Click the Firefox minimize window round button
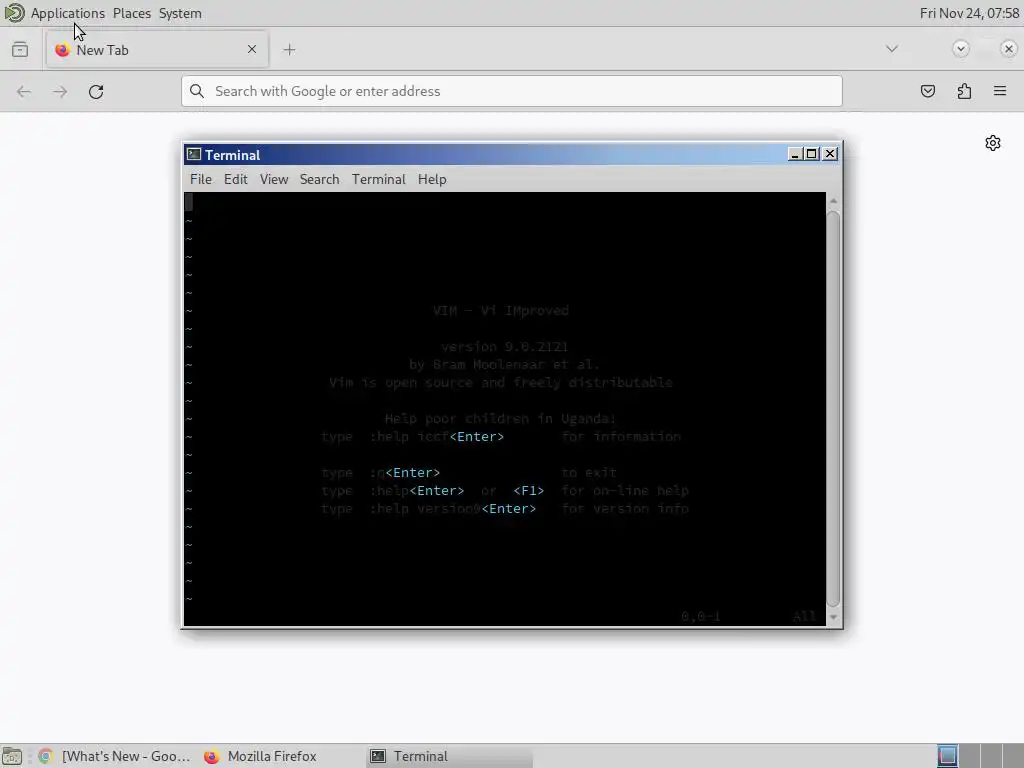1024x768 pixels. click(x=961, y=49)
